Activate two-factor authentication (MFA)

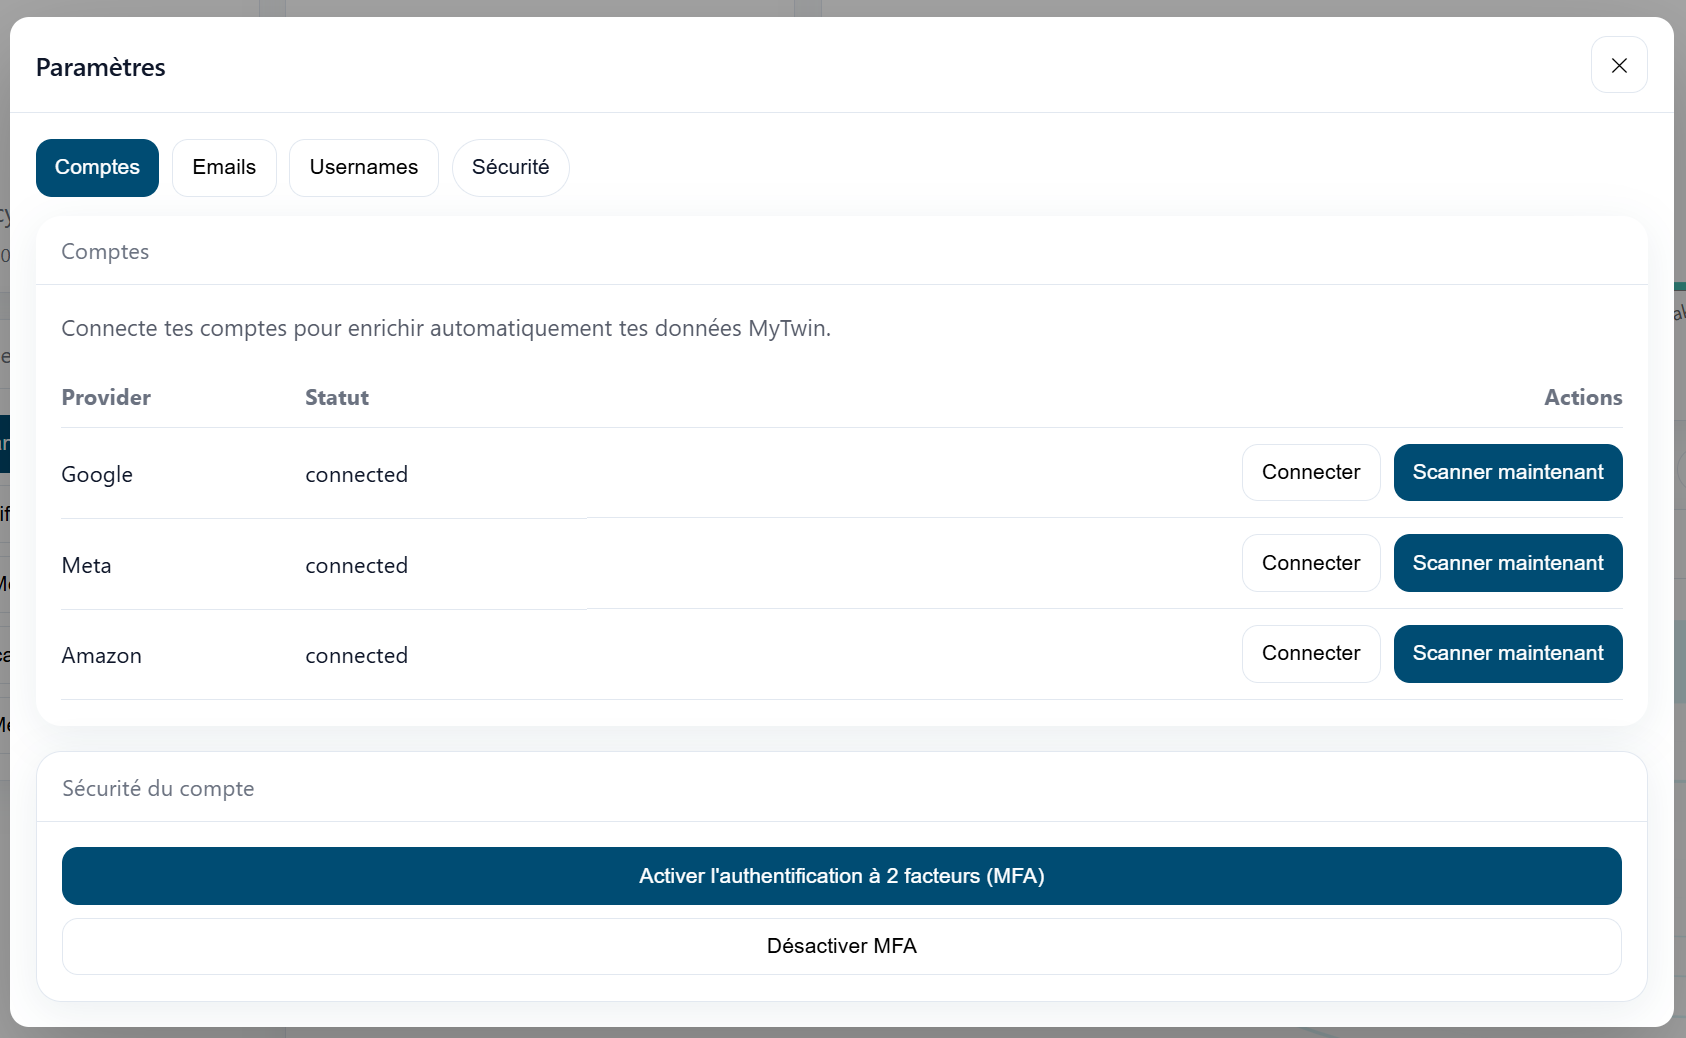point(841,876)
